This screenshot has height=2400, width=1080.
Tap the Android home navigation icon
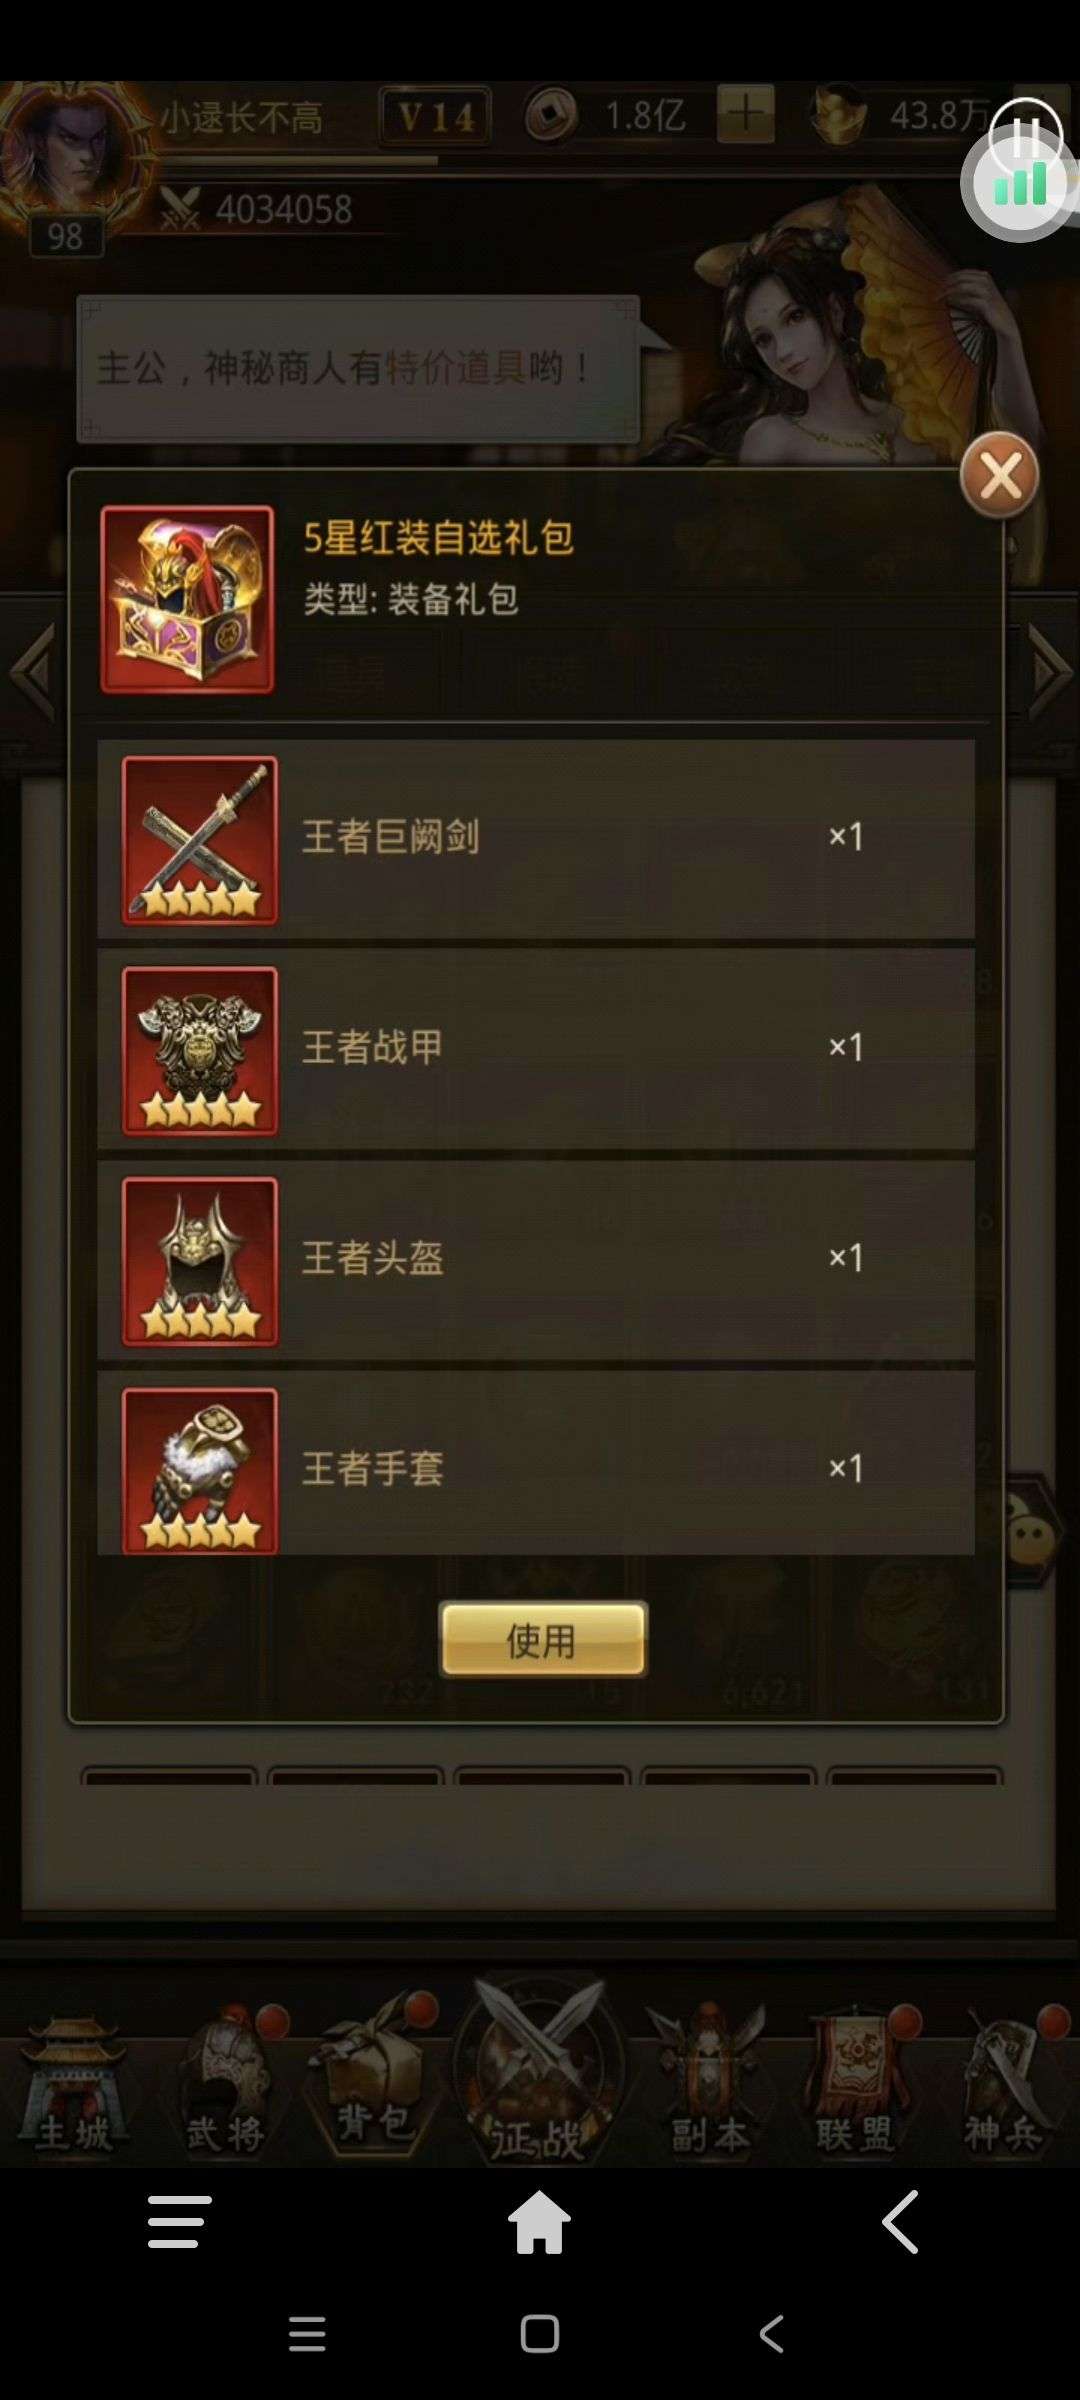click(x=539, y=2222)
